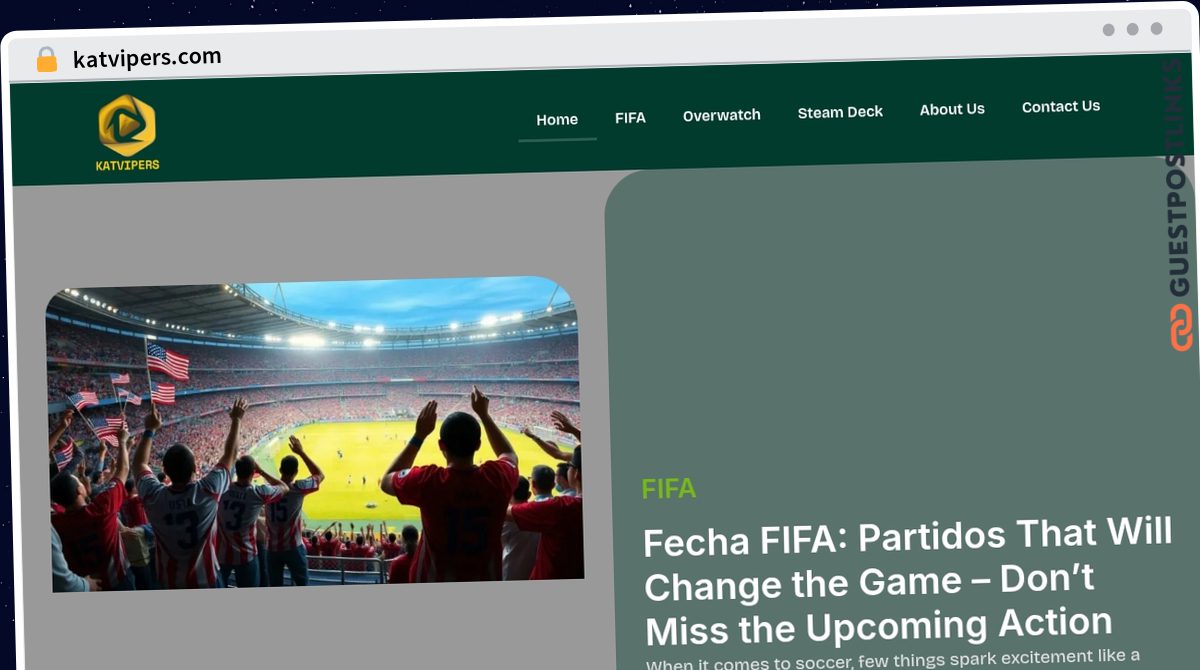Click the katvipers.com address bar

[x=147, y=58]
